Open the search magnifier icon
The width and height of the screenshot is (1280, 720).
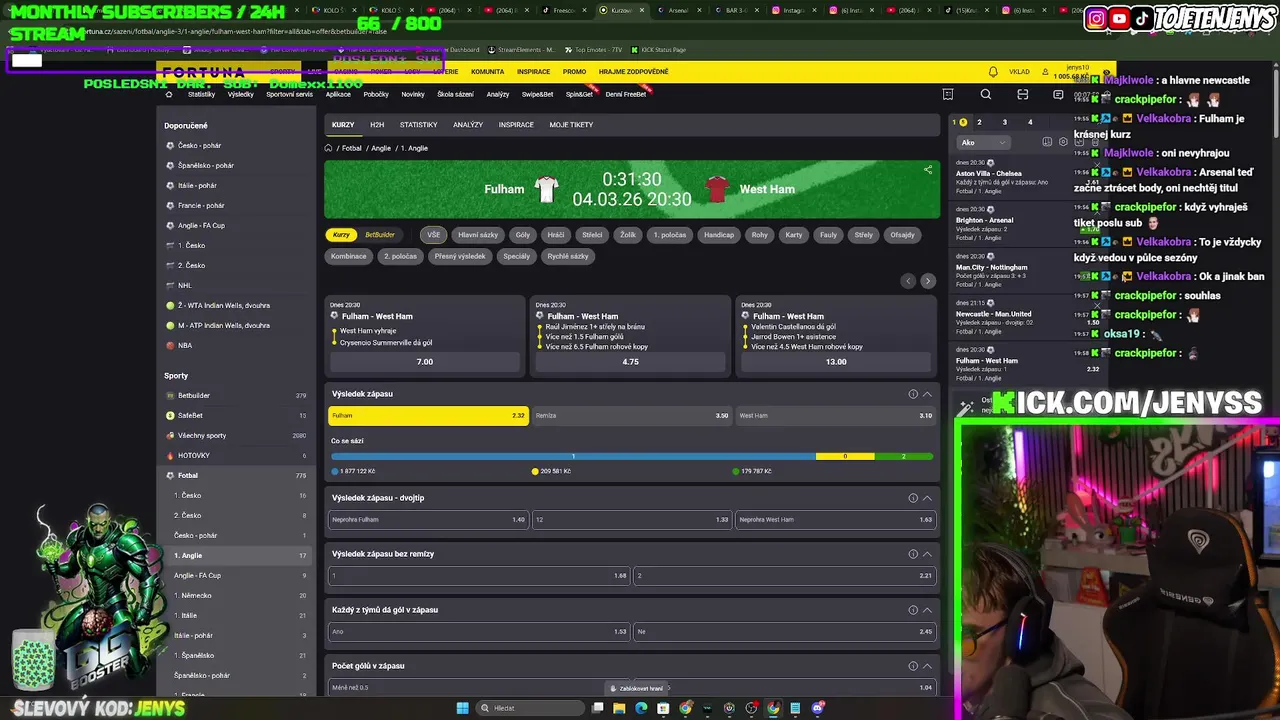(986, 94)
